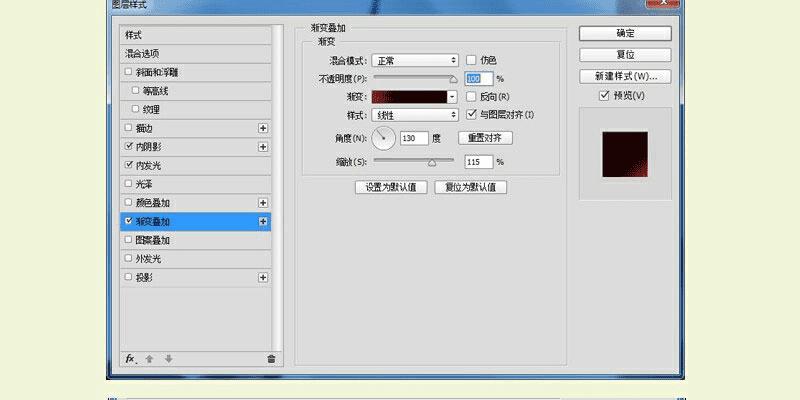Toggle 仿色 dither checkbox
800x400 pixels.
coord(471,60)
